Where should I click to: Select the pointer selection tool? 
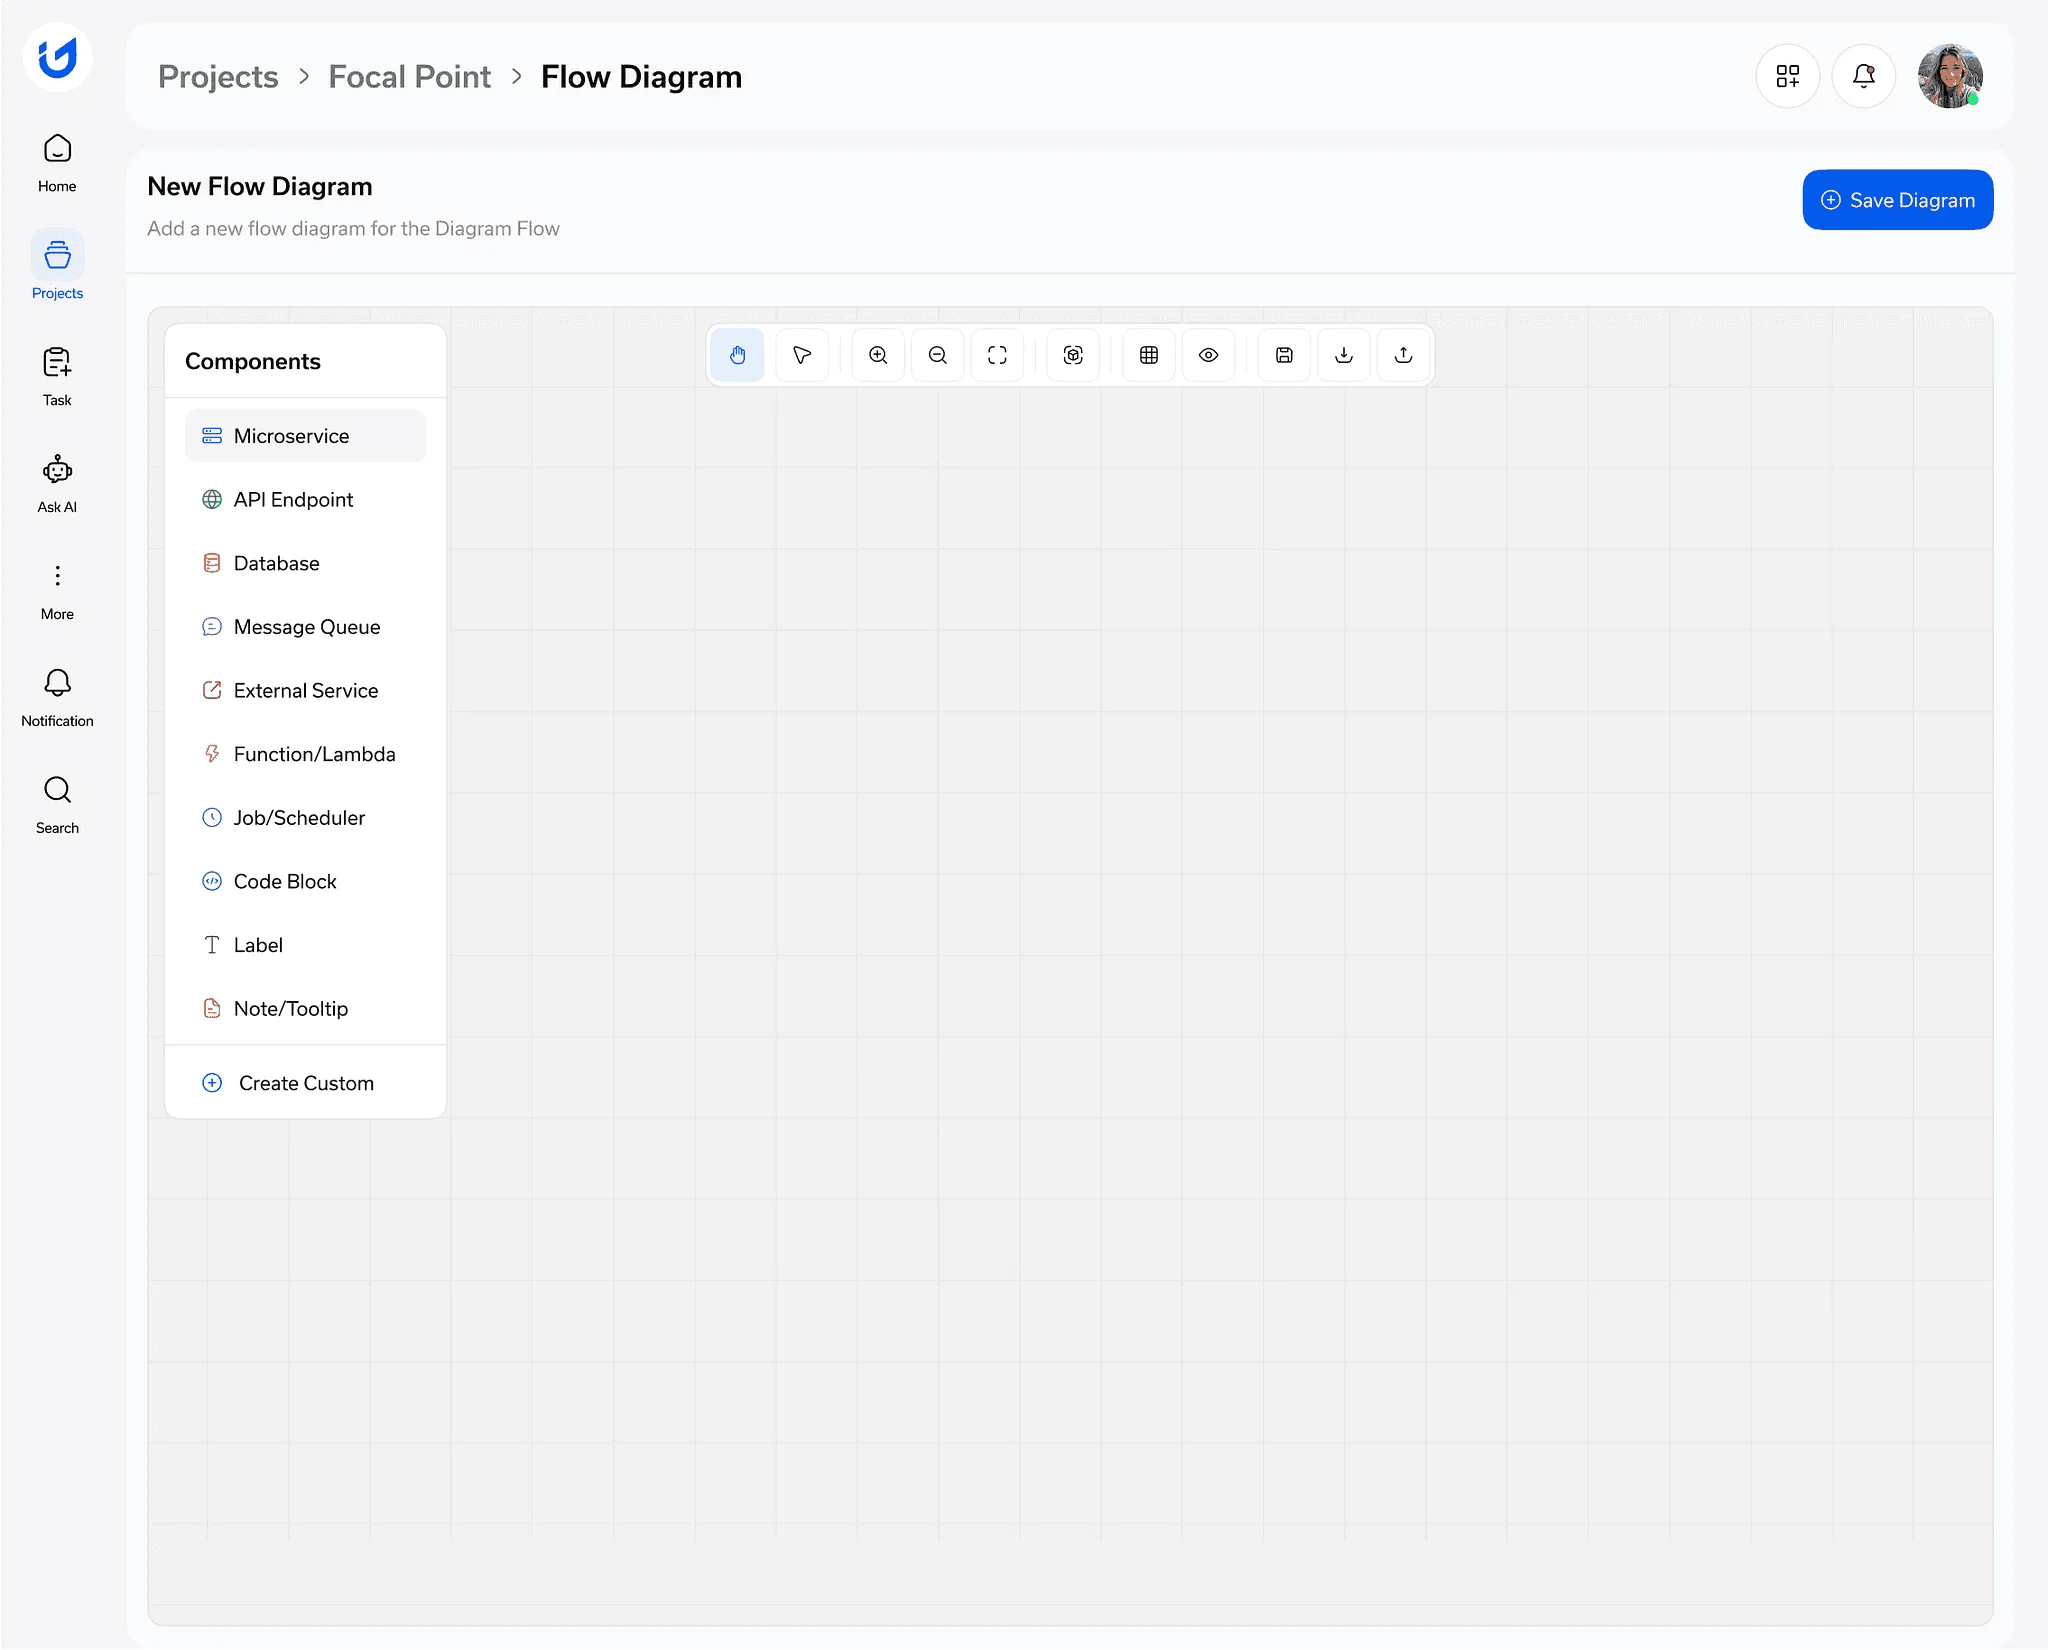tap(802, 355)
